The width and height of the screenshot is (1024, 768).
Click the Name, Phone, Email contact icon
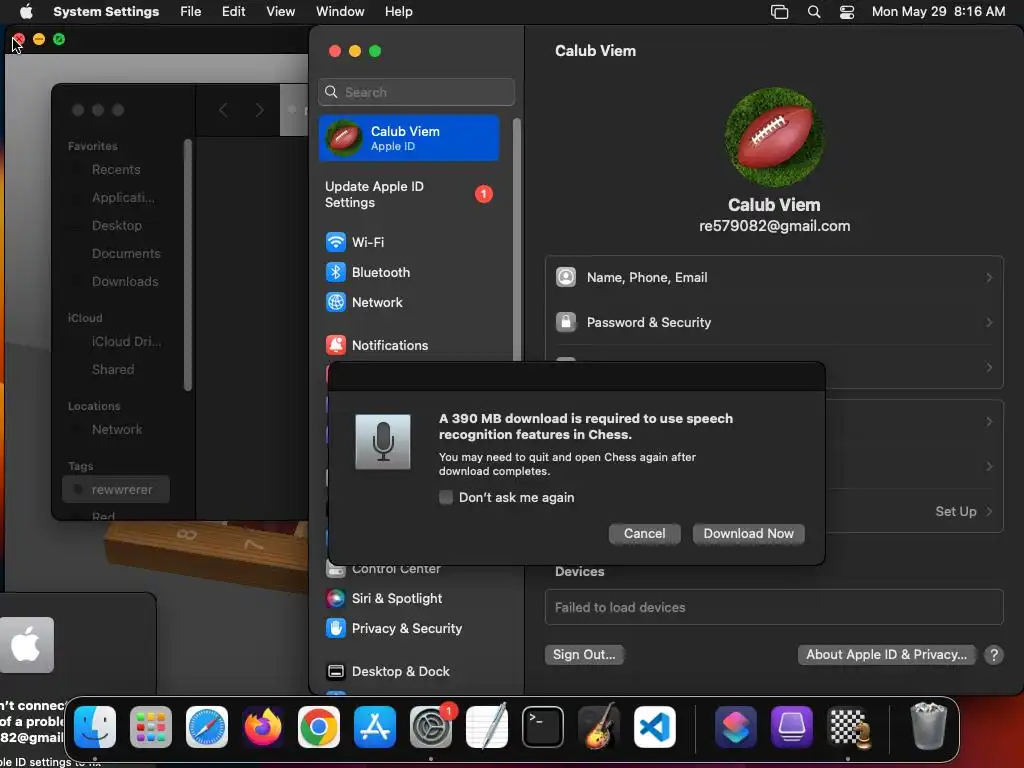click(566, 278)
